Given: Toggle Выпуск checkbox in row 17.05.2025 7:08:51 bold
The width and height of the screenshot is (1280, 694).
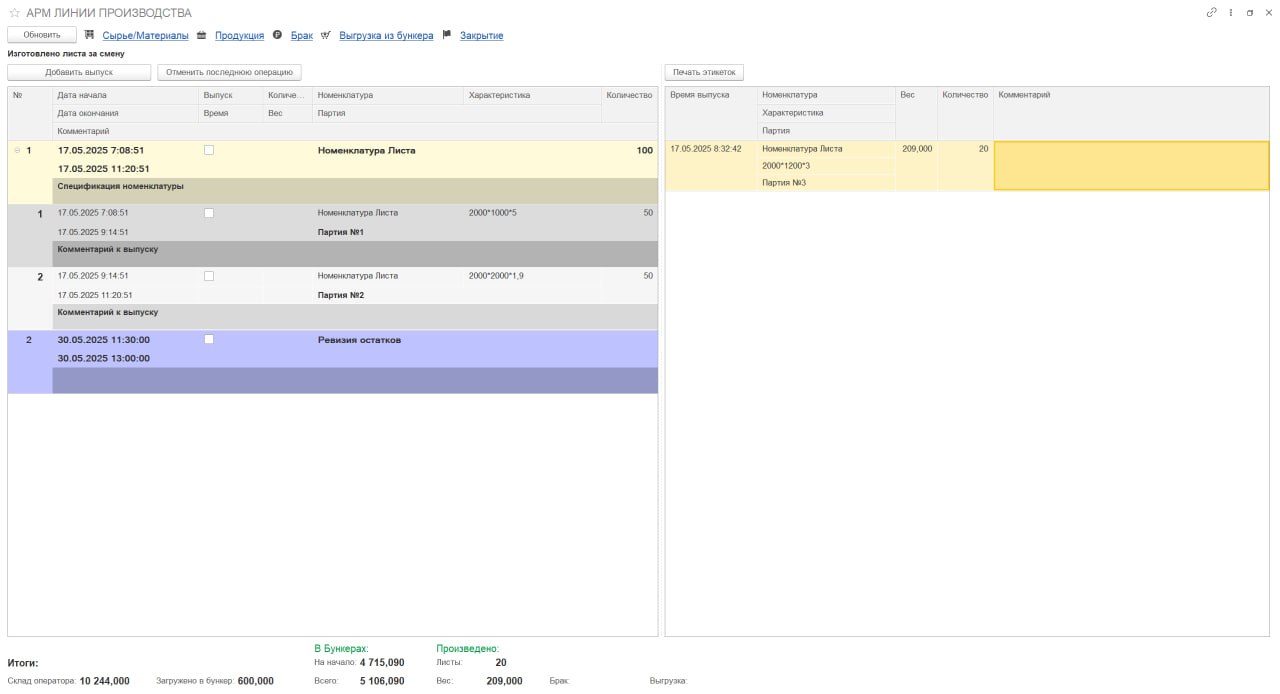Looking at the screenshot, I should (209, 150).
